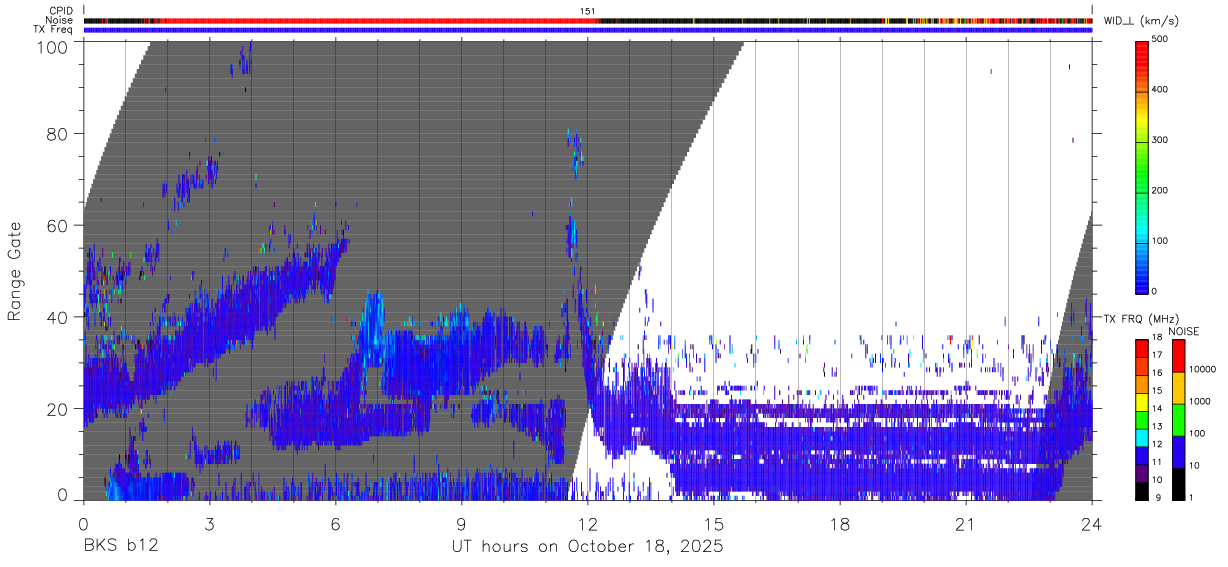This screenshot has width=1228, height=567.
Task: Pick the green swatch in NOISE legend
Action: [1179, 420]
